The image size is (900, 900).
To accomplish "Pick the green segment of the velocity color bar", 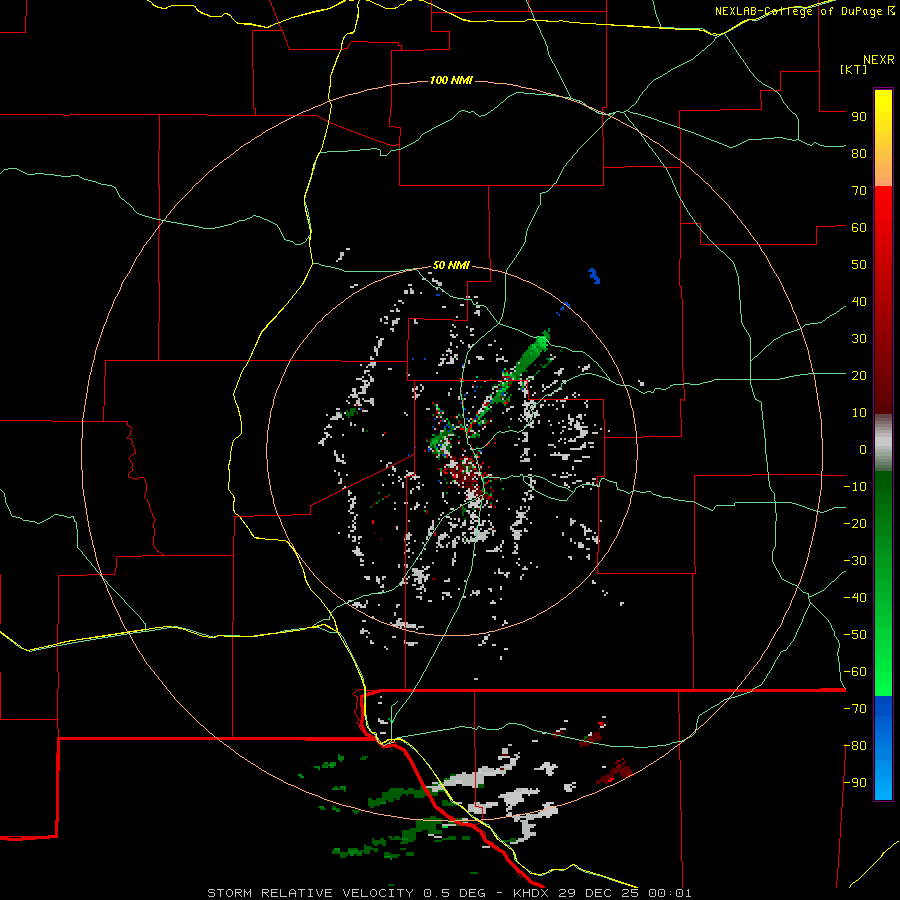I will coord(883,584).
